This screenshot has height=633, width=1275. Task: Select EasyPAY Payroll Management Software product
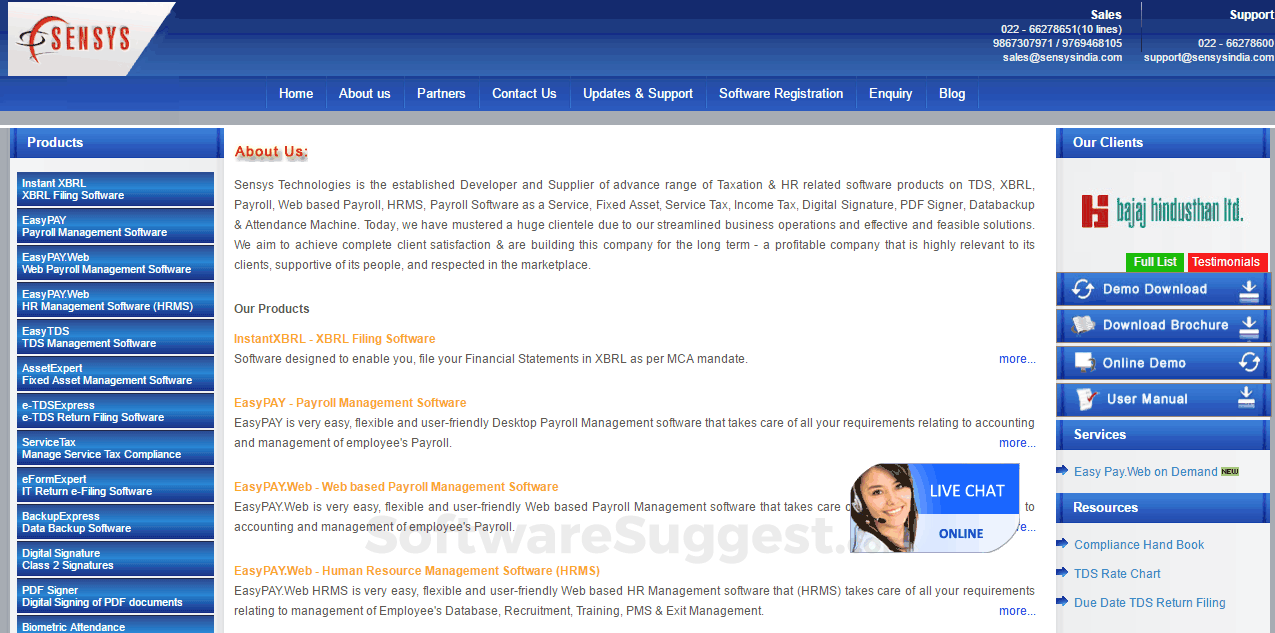pos(115,226)
